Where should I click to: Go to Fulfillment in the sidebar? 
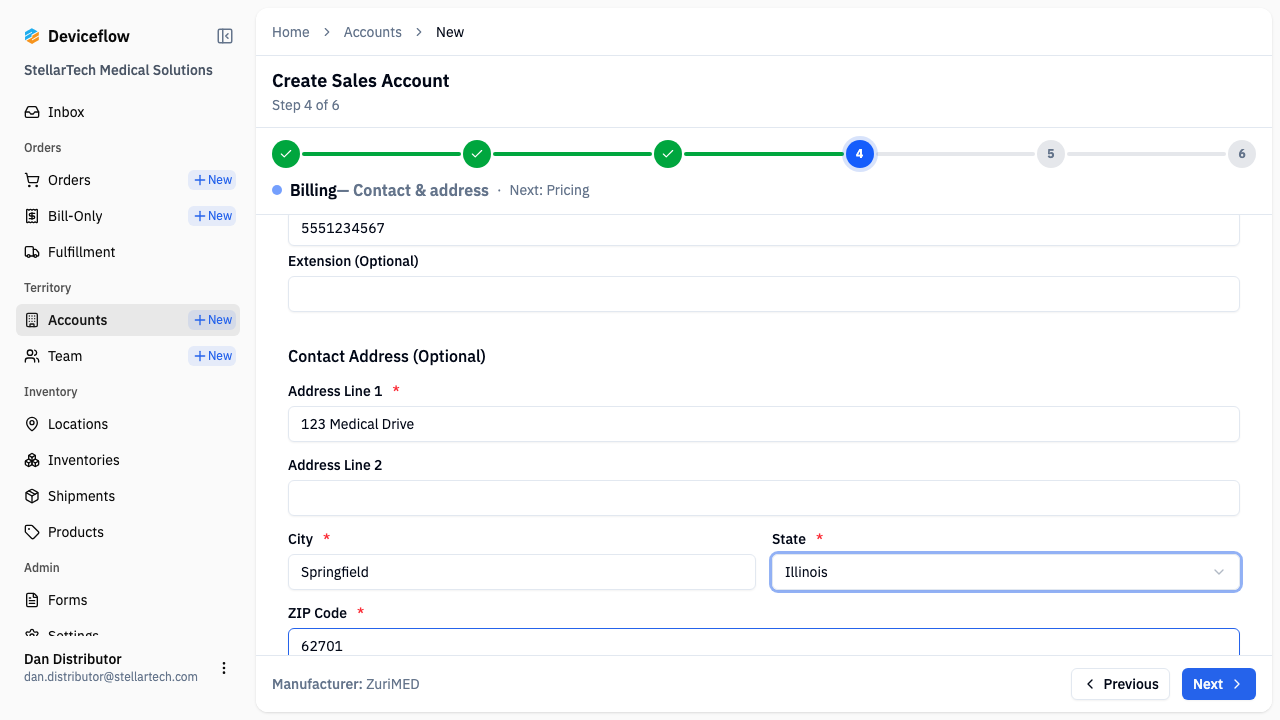coord(80,252)
